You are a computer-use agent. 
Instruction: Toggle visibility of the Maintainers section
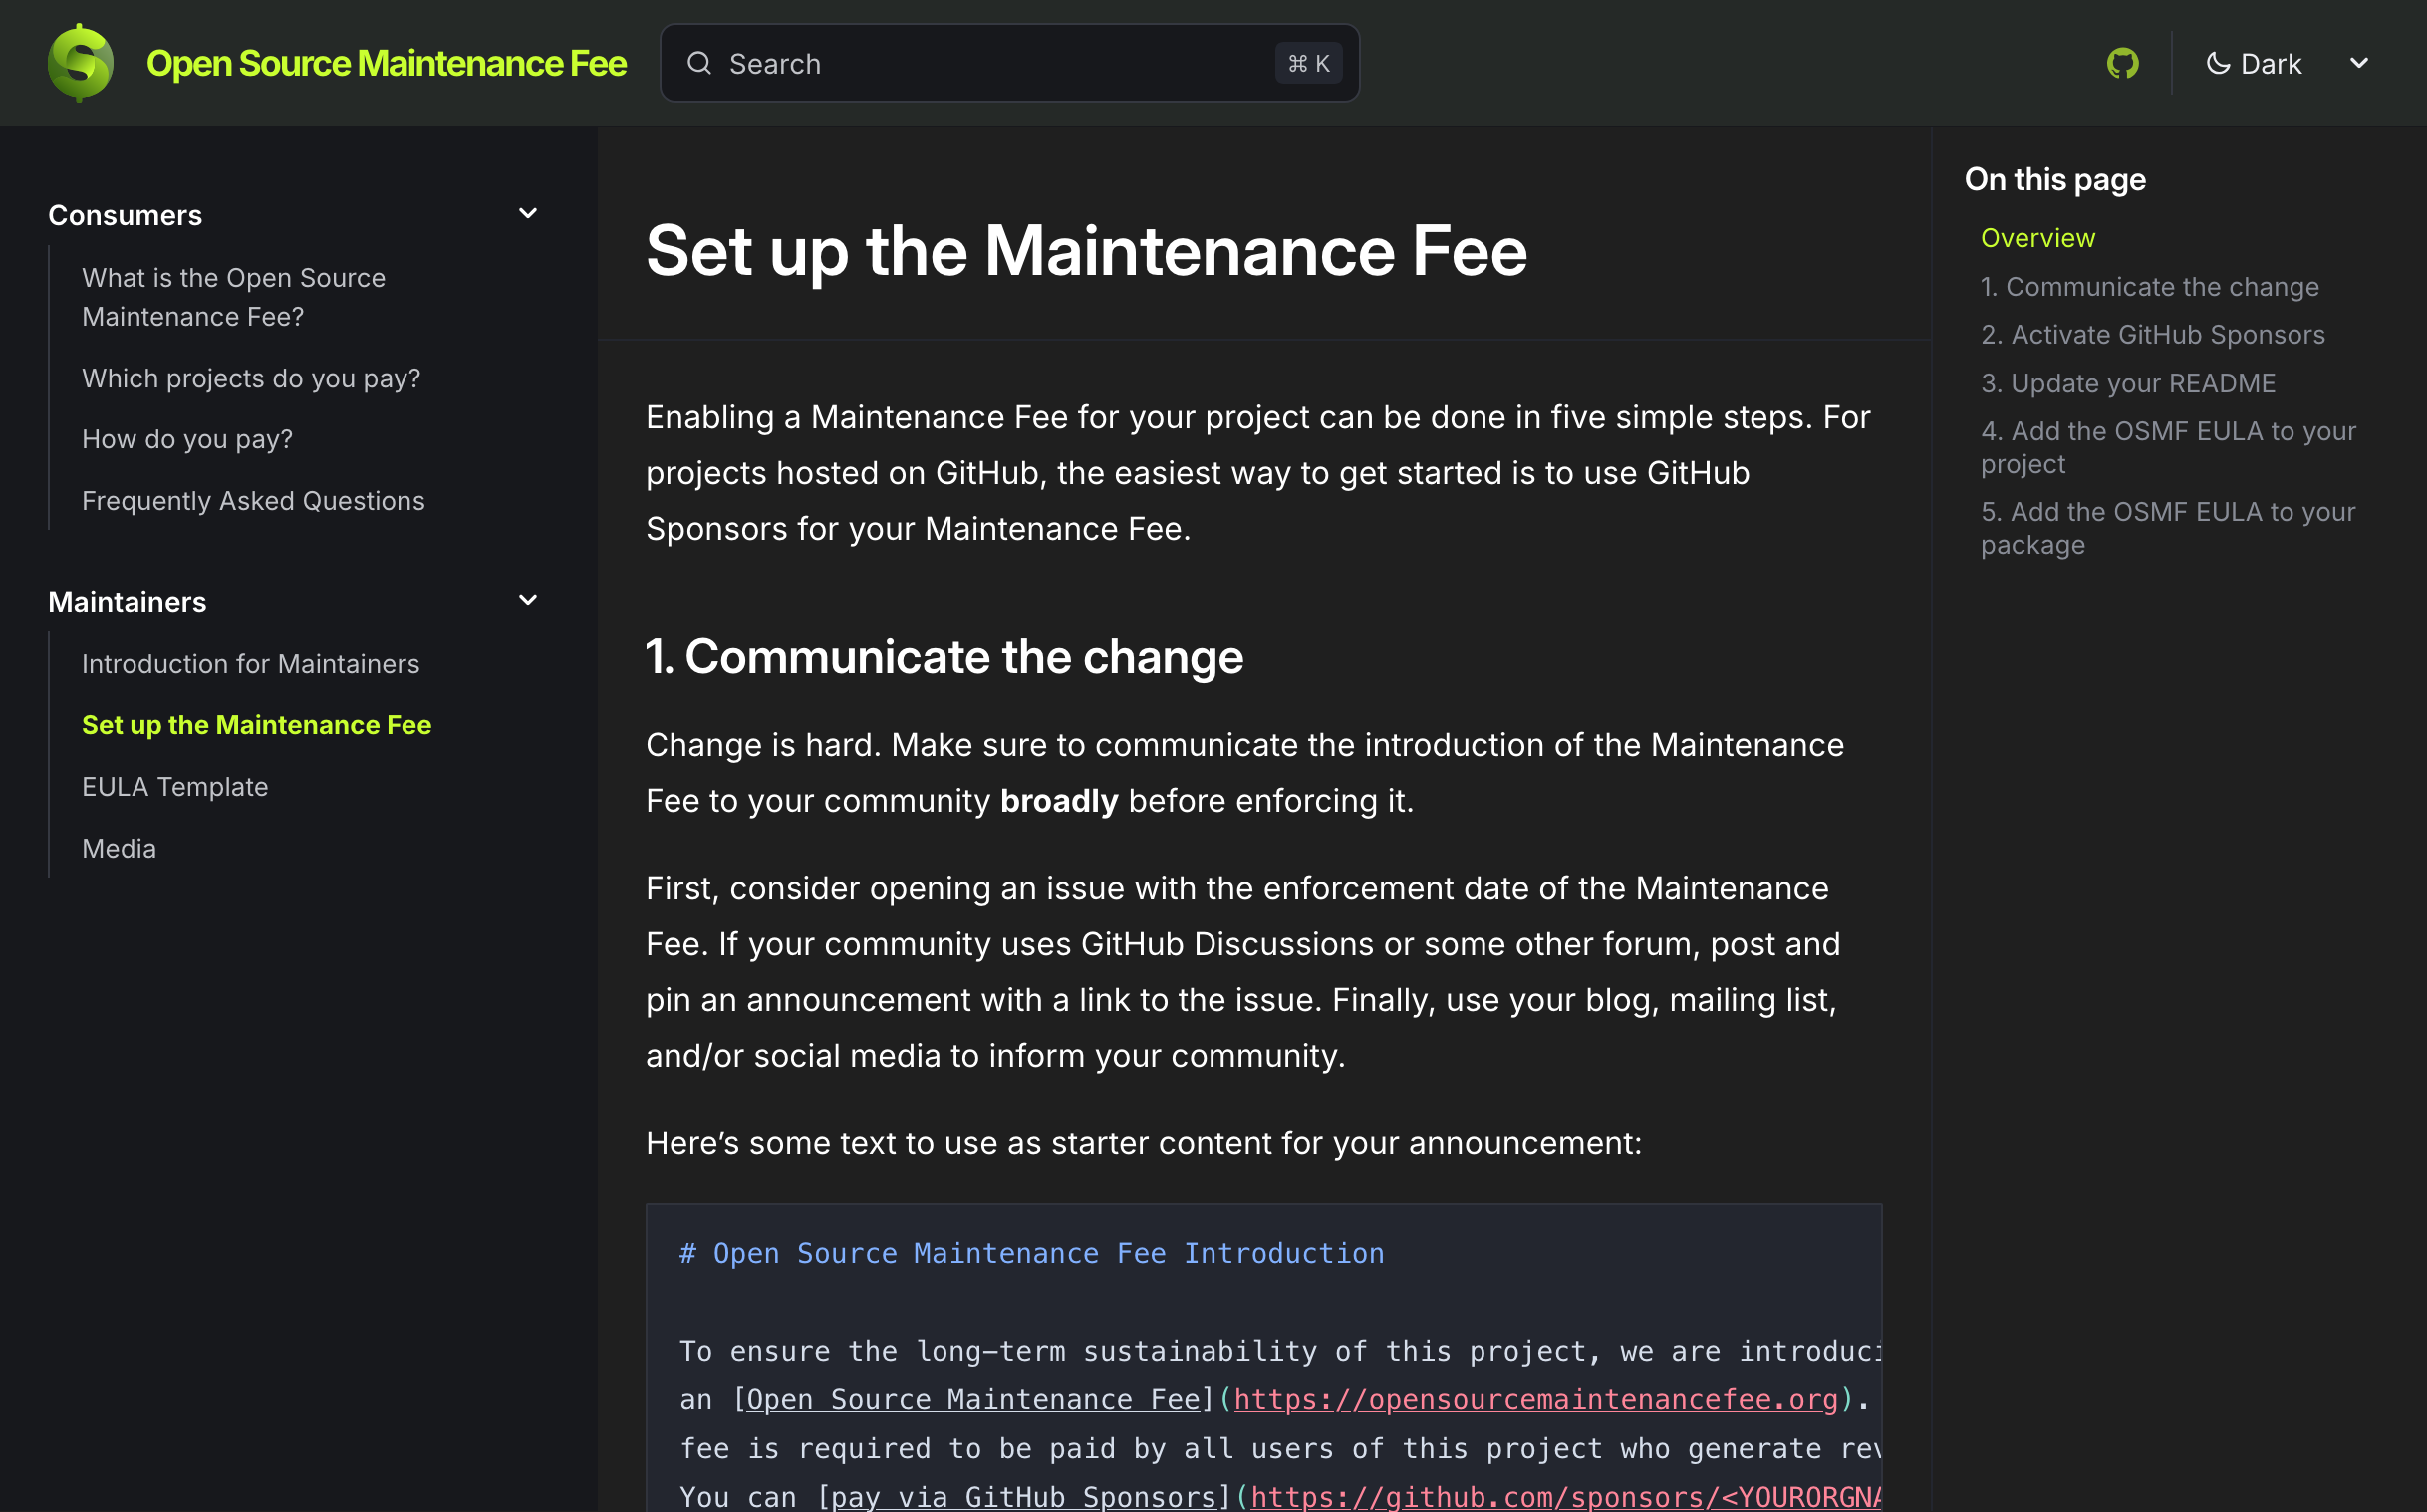pyautogui.click(x=527, y=599)
